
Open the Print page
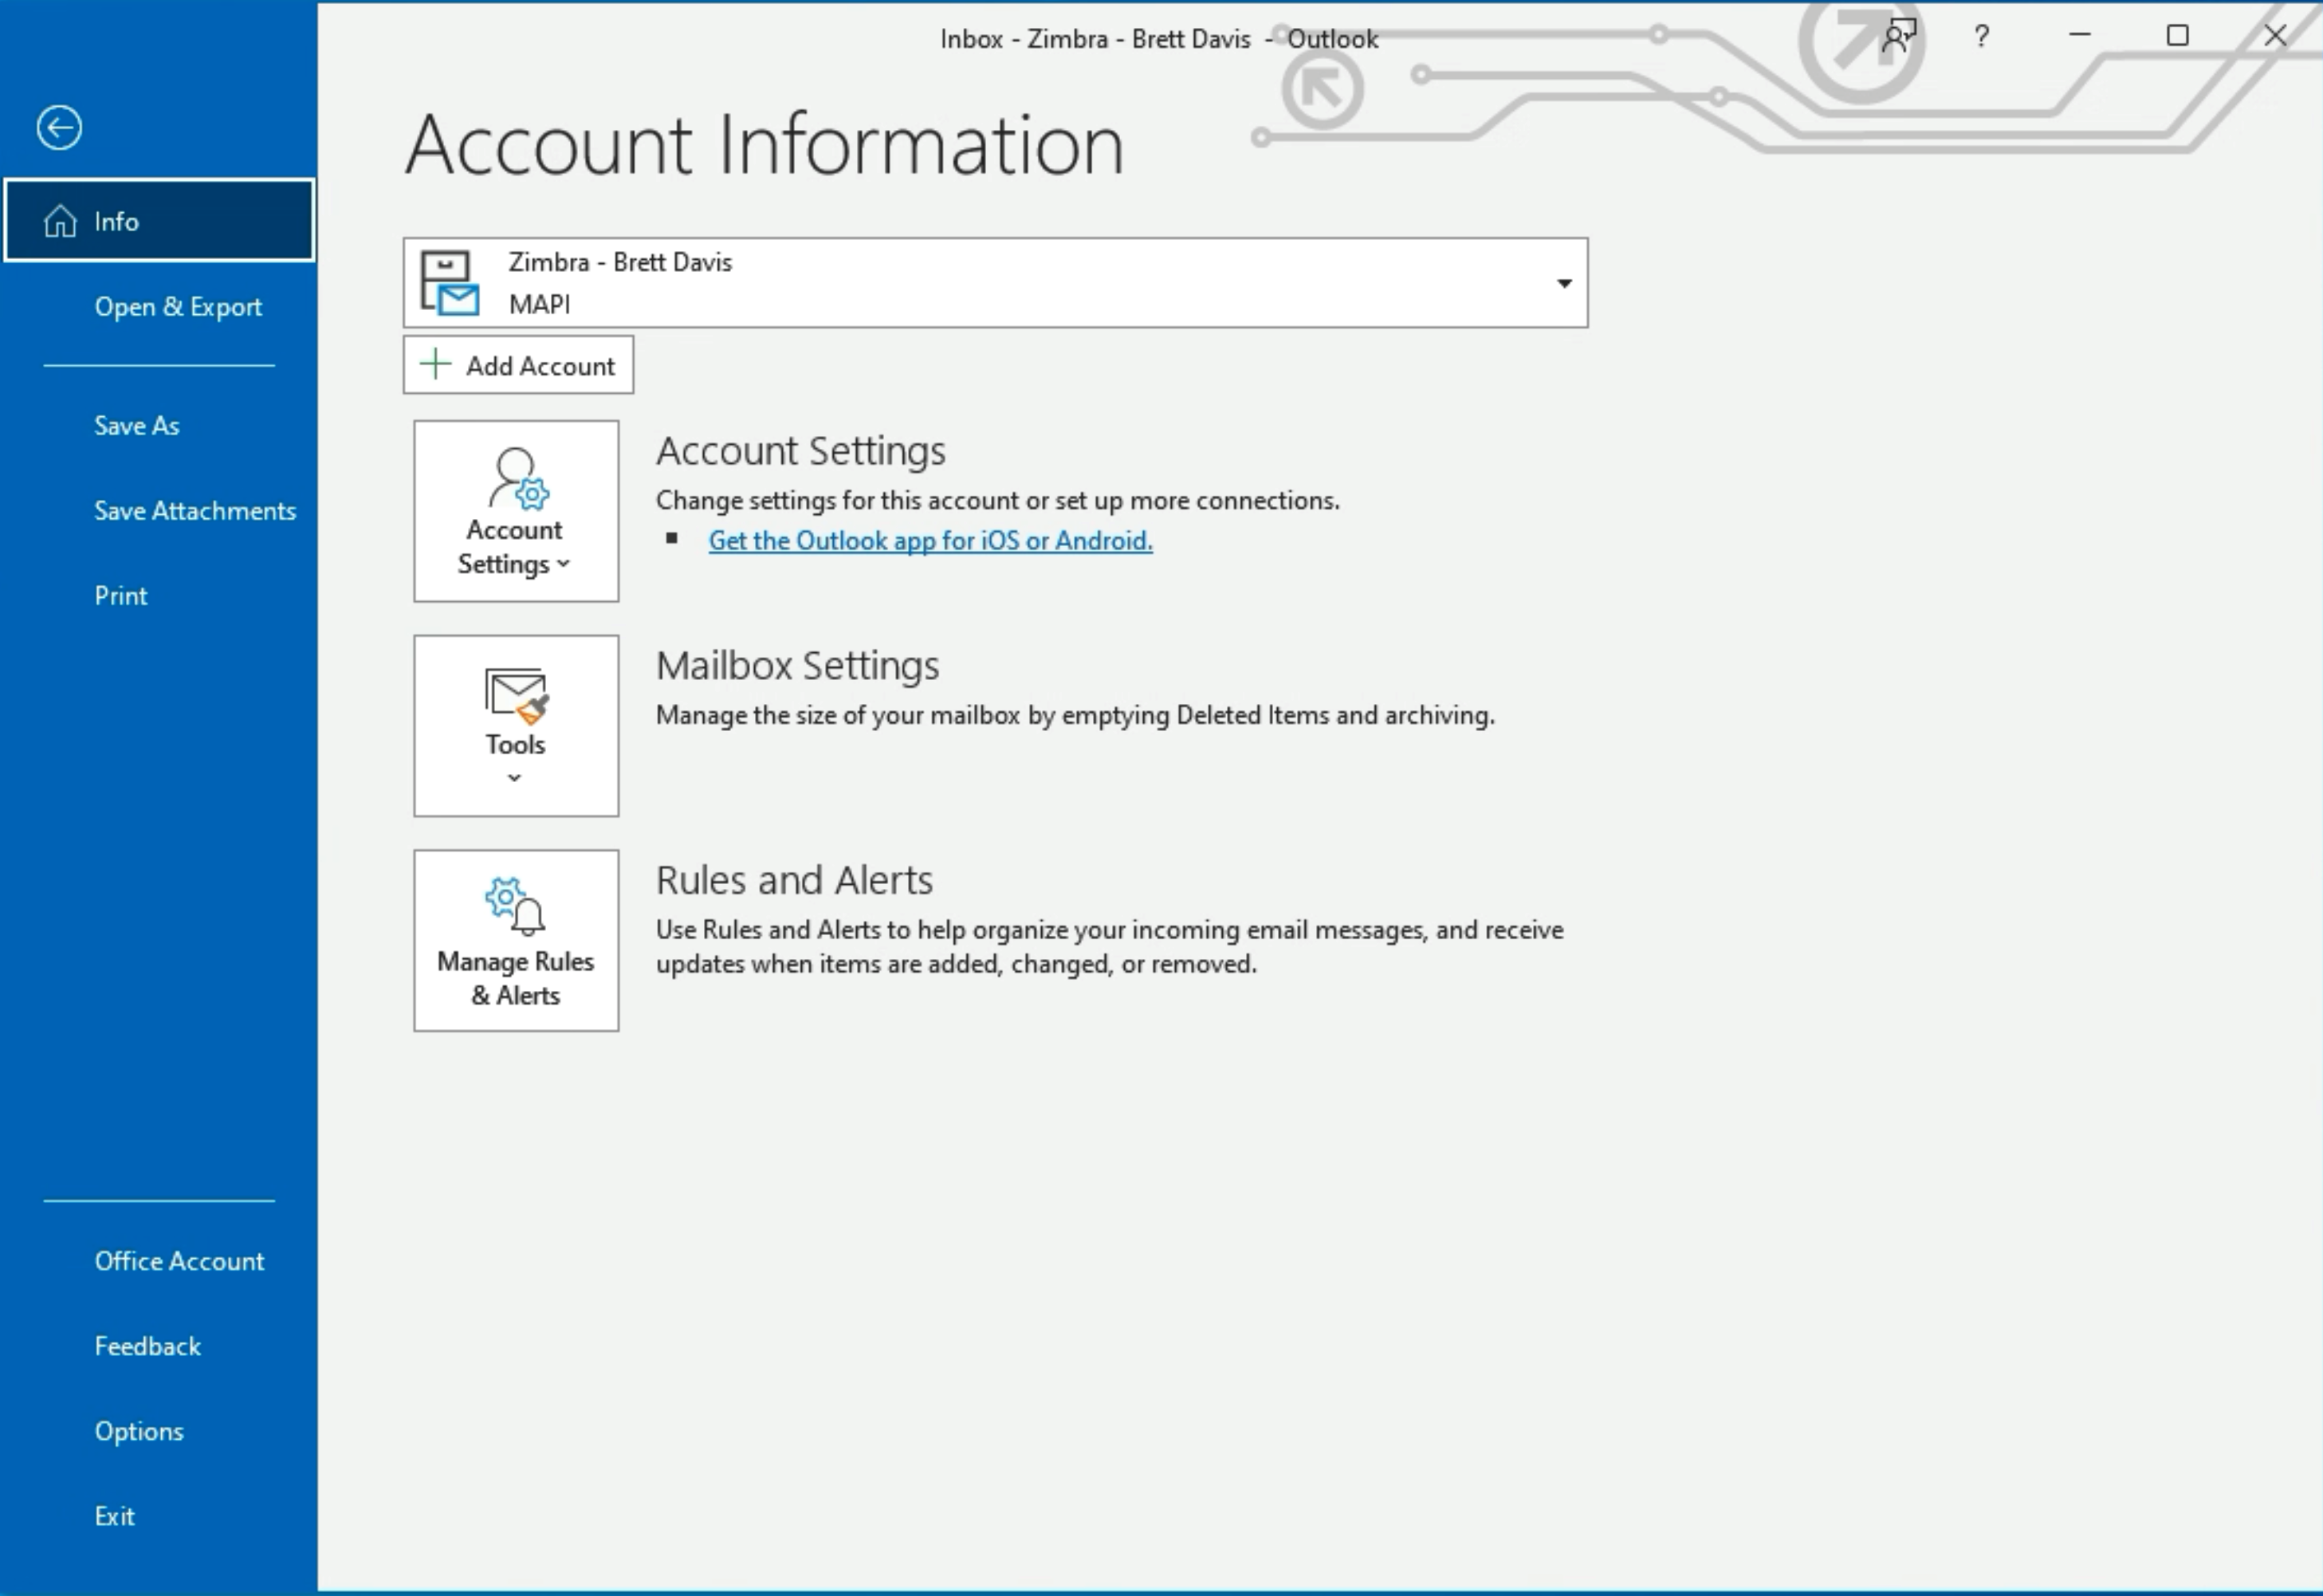[x=159, y=596]
